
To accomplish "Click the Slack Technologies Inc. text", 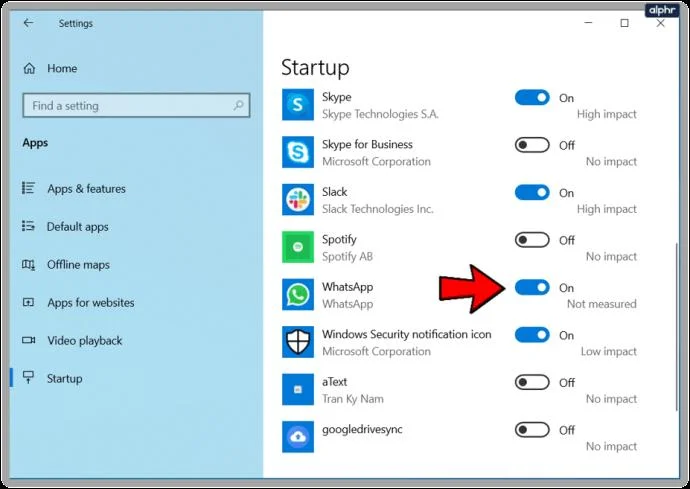I will 378,209.
